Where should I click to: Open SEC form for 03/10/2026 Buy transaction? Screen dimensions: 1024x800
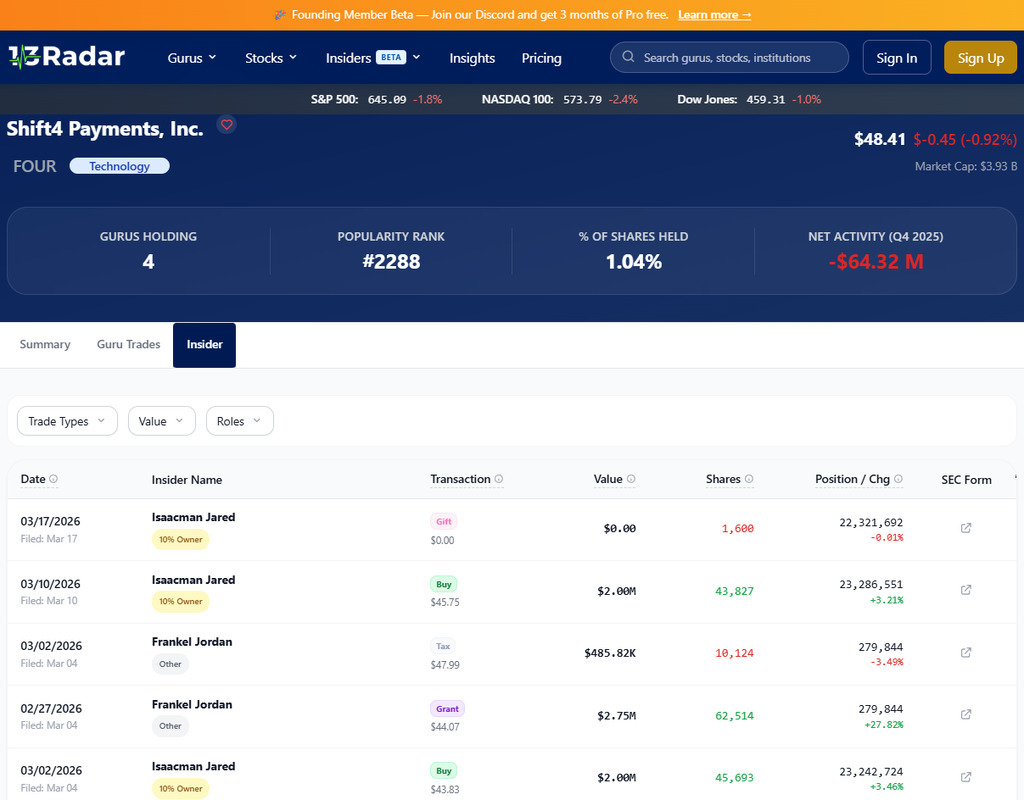[966, 590]
